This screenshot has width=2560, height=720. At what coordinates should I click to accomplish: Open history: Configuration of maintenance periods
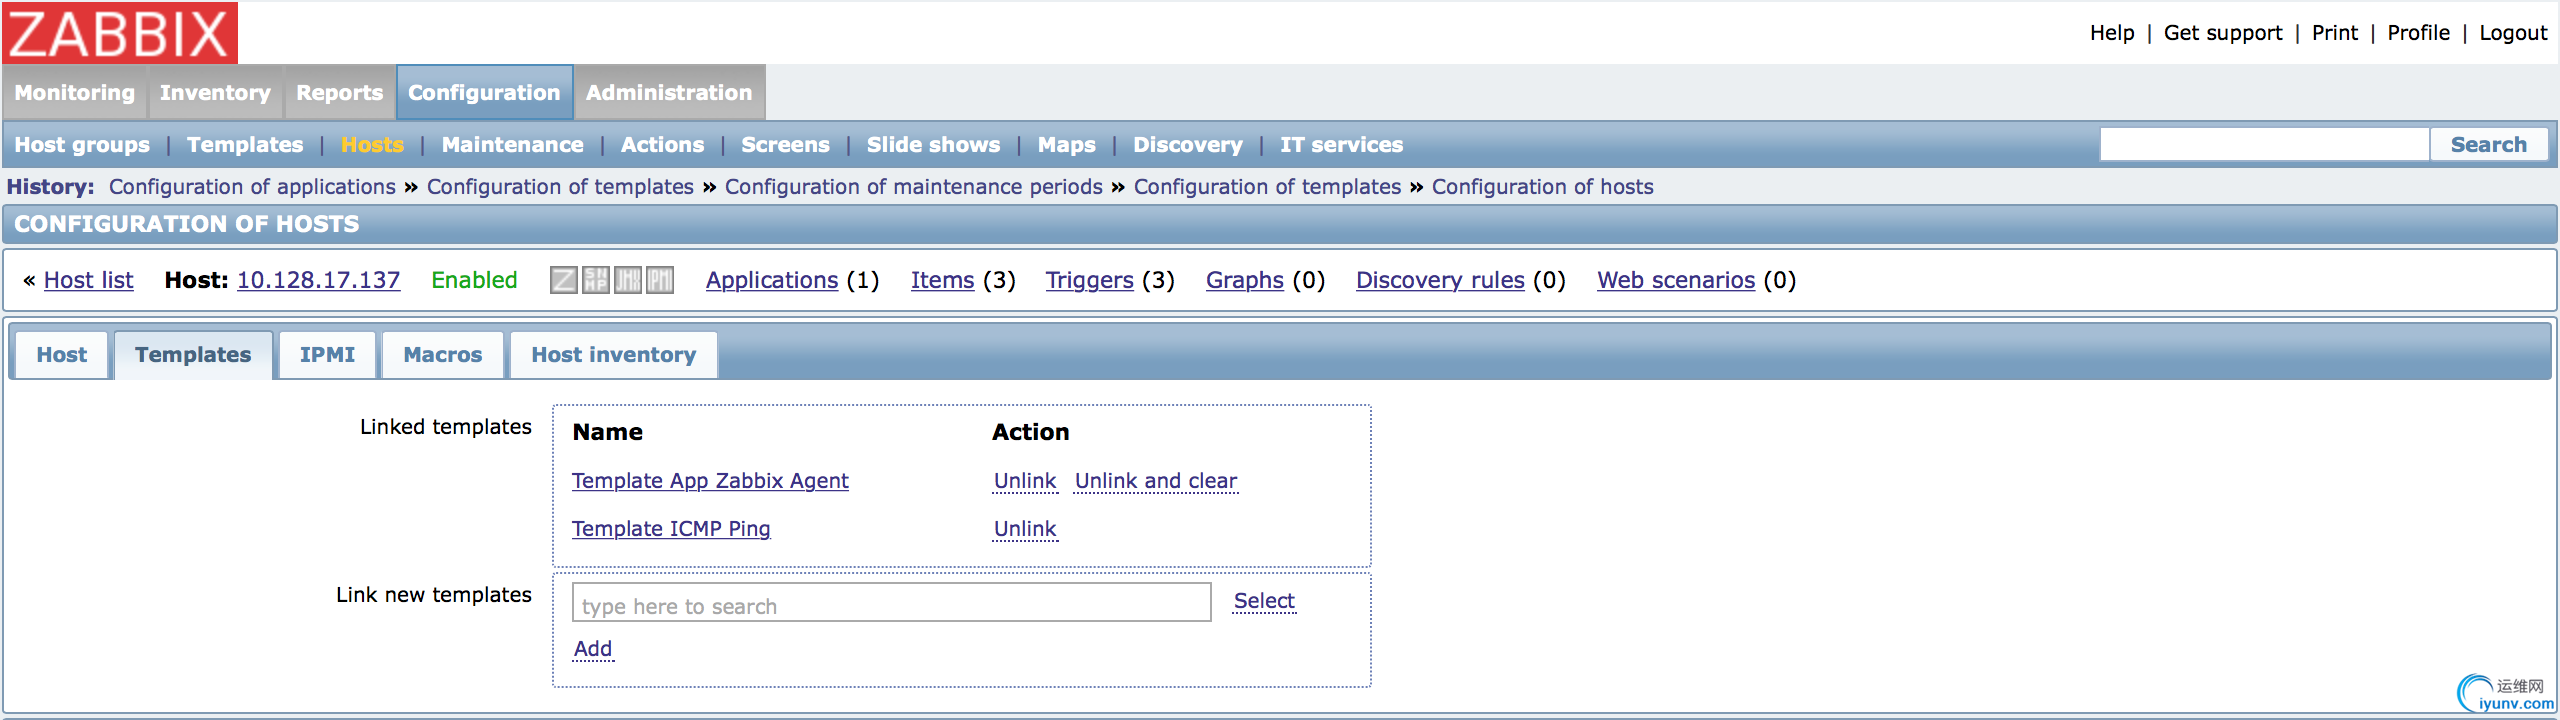913,187
